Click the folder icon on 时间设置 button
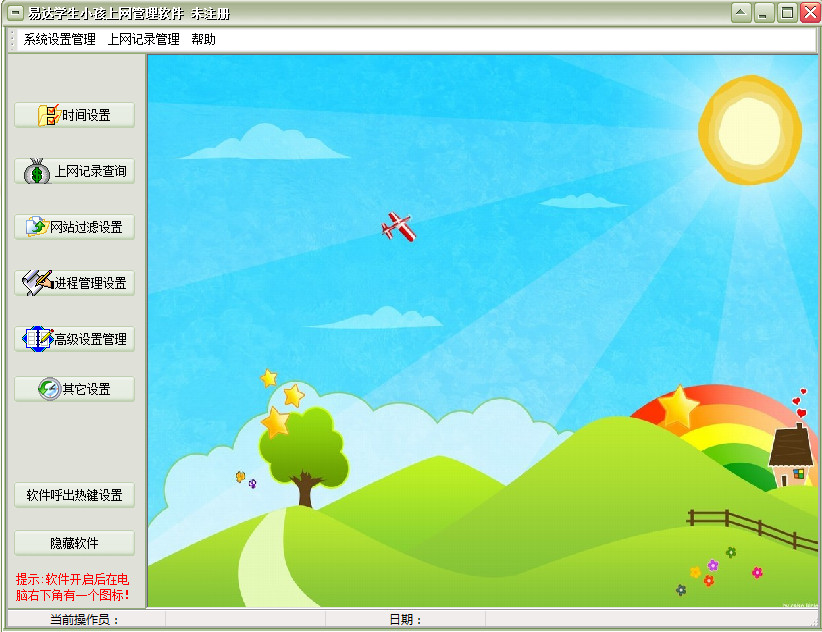822x632 pixels. 49,115
